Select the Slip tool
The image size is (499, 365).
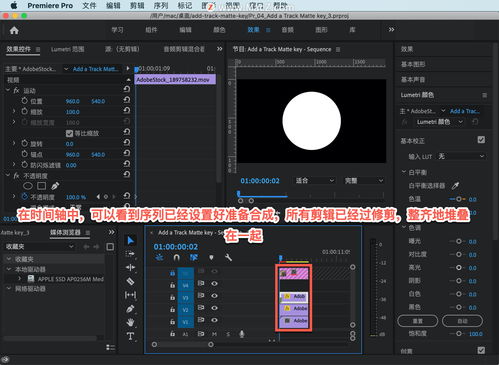click(x=130, y=295)
